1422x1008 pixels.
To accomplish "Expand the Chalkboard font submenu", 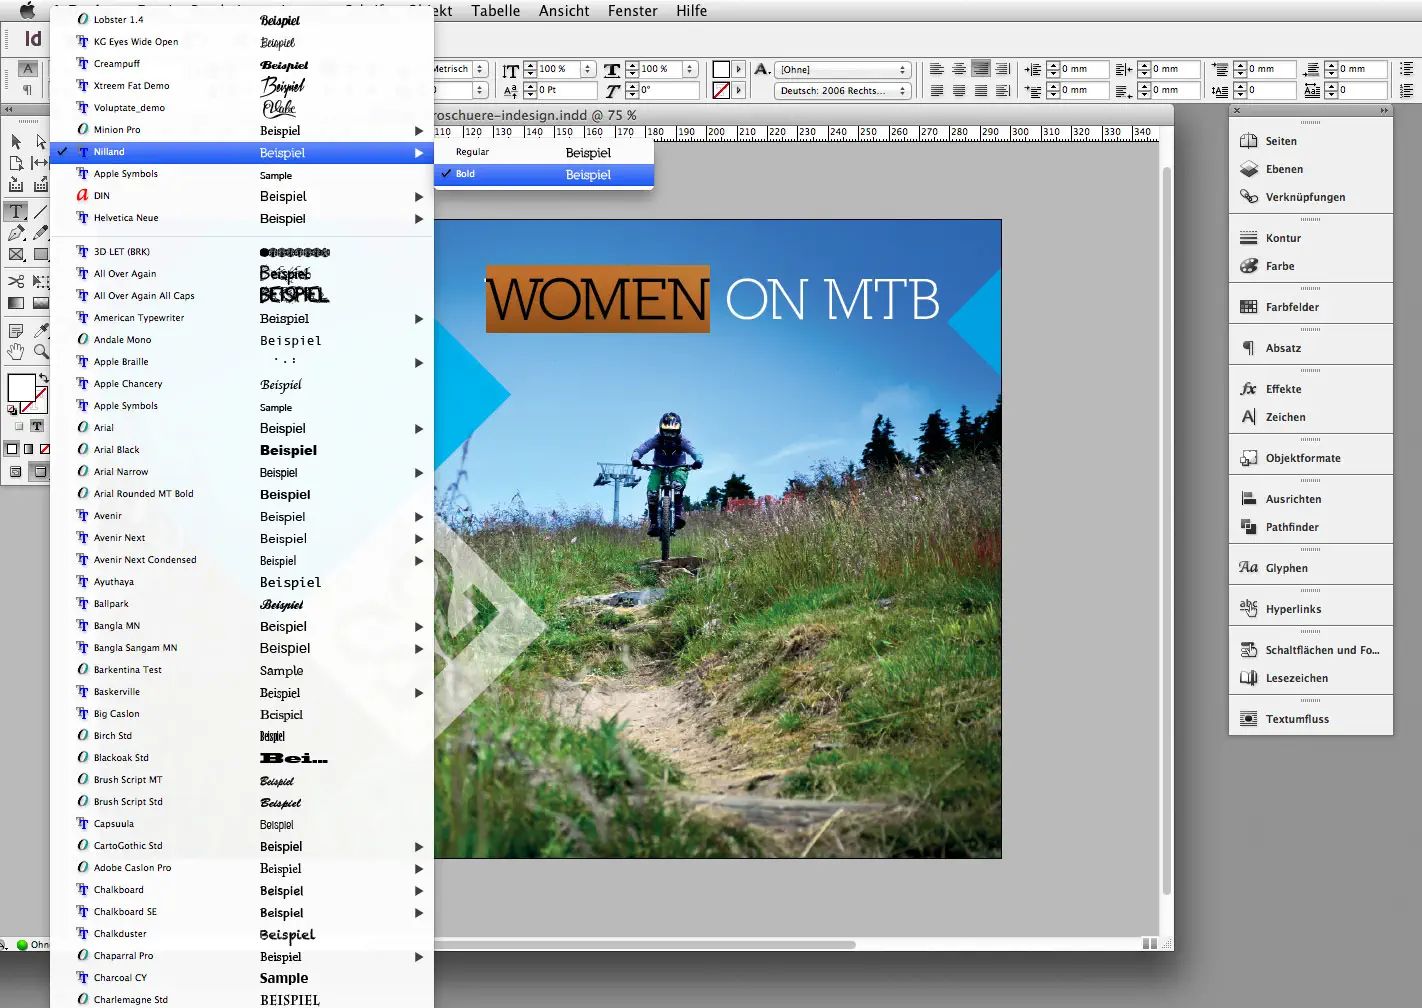I will 418,890.
